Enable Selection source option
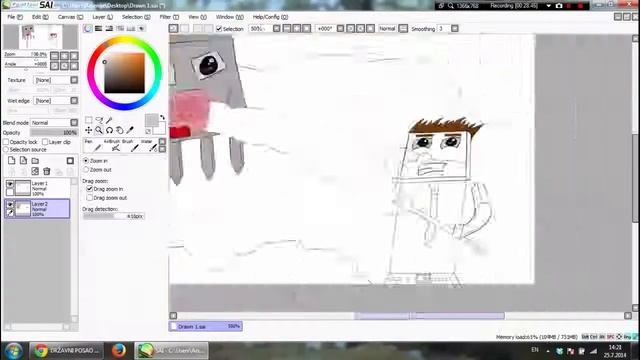Image resolution: width=640 pixels, height=360 pixels. (x=6, y=150)
